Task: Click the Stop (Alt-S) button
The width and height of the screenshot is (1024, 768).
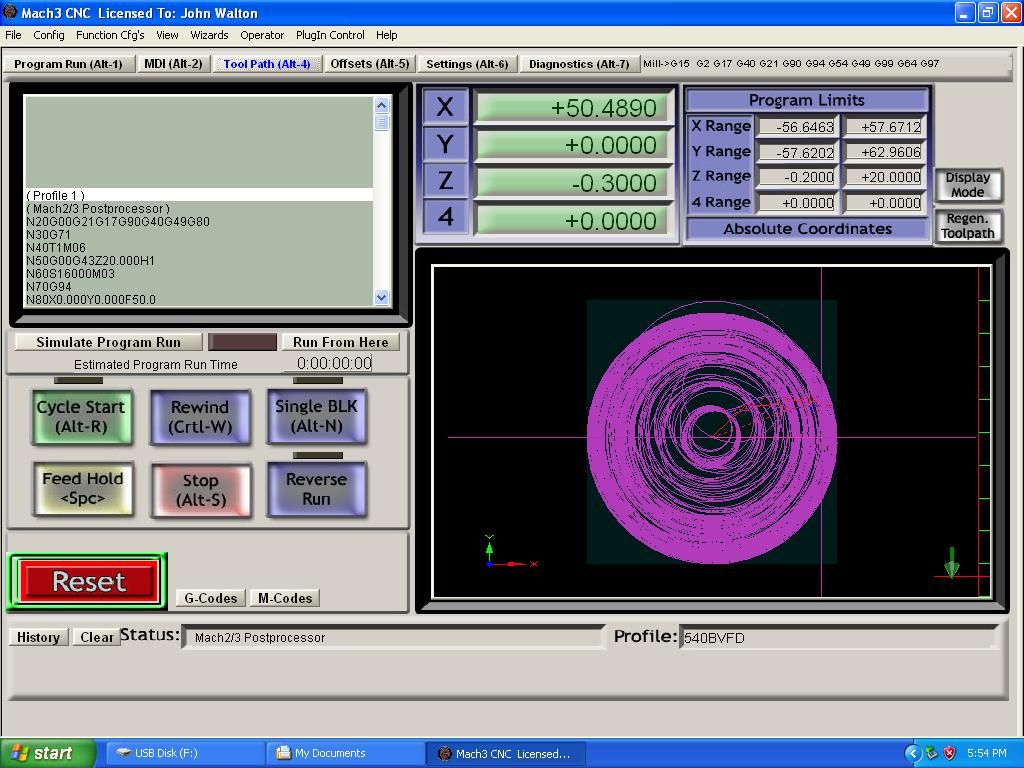Action: click(200, 490)
